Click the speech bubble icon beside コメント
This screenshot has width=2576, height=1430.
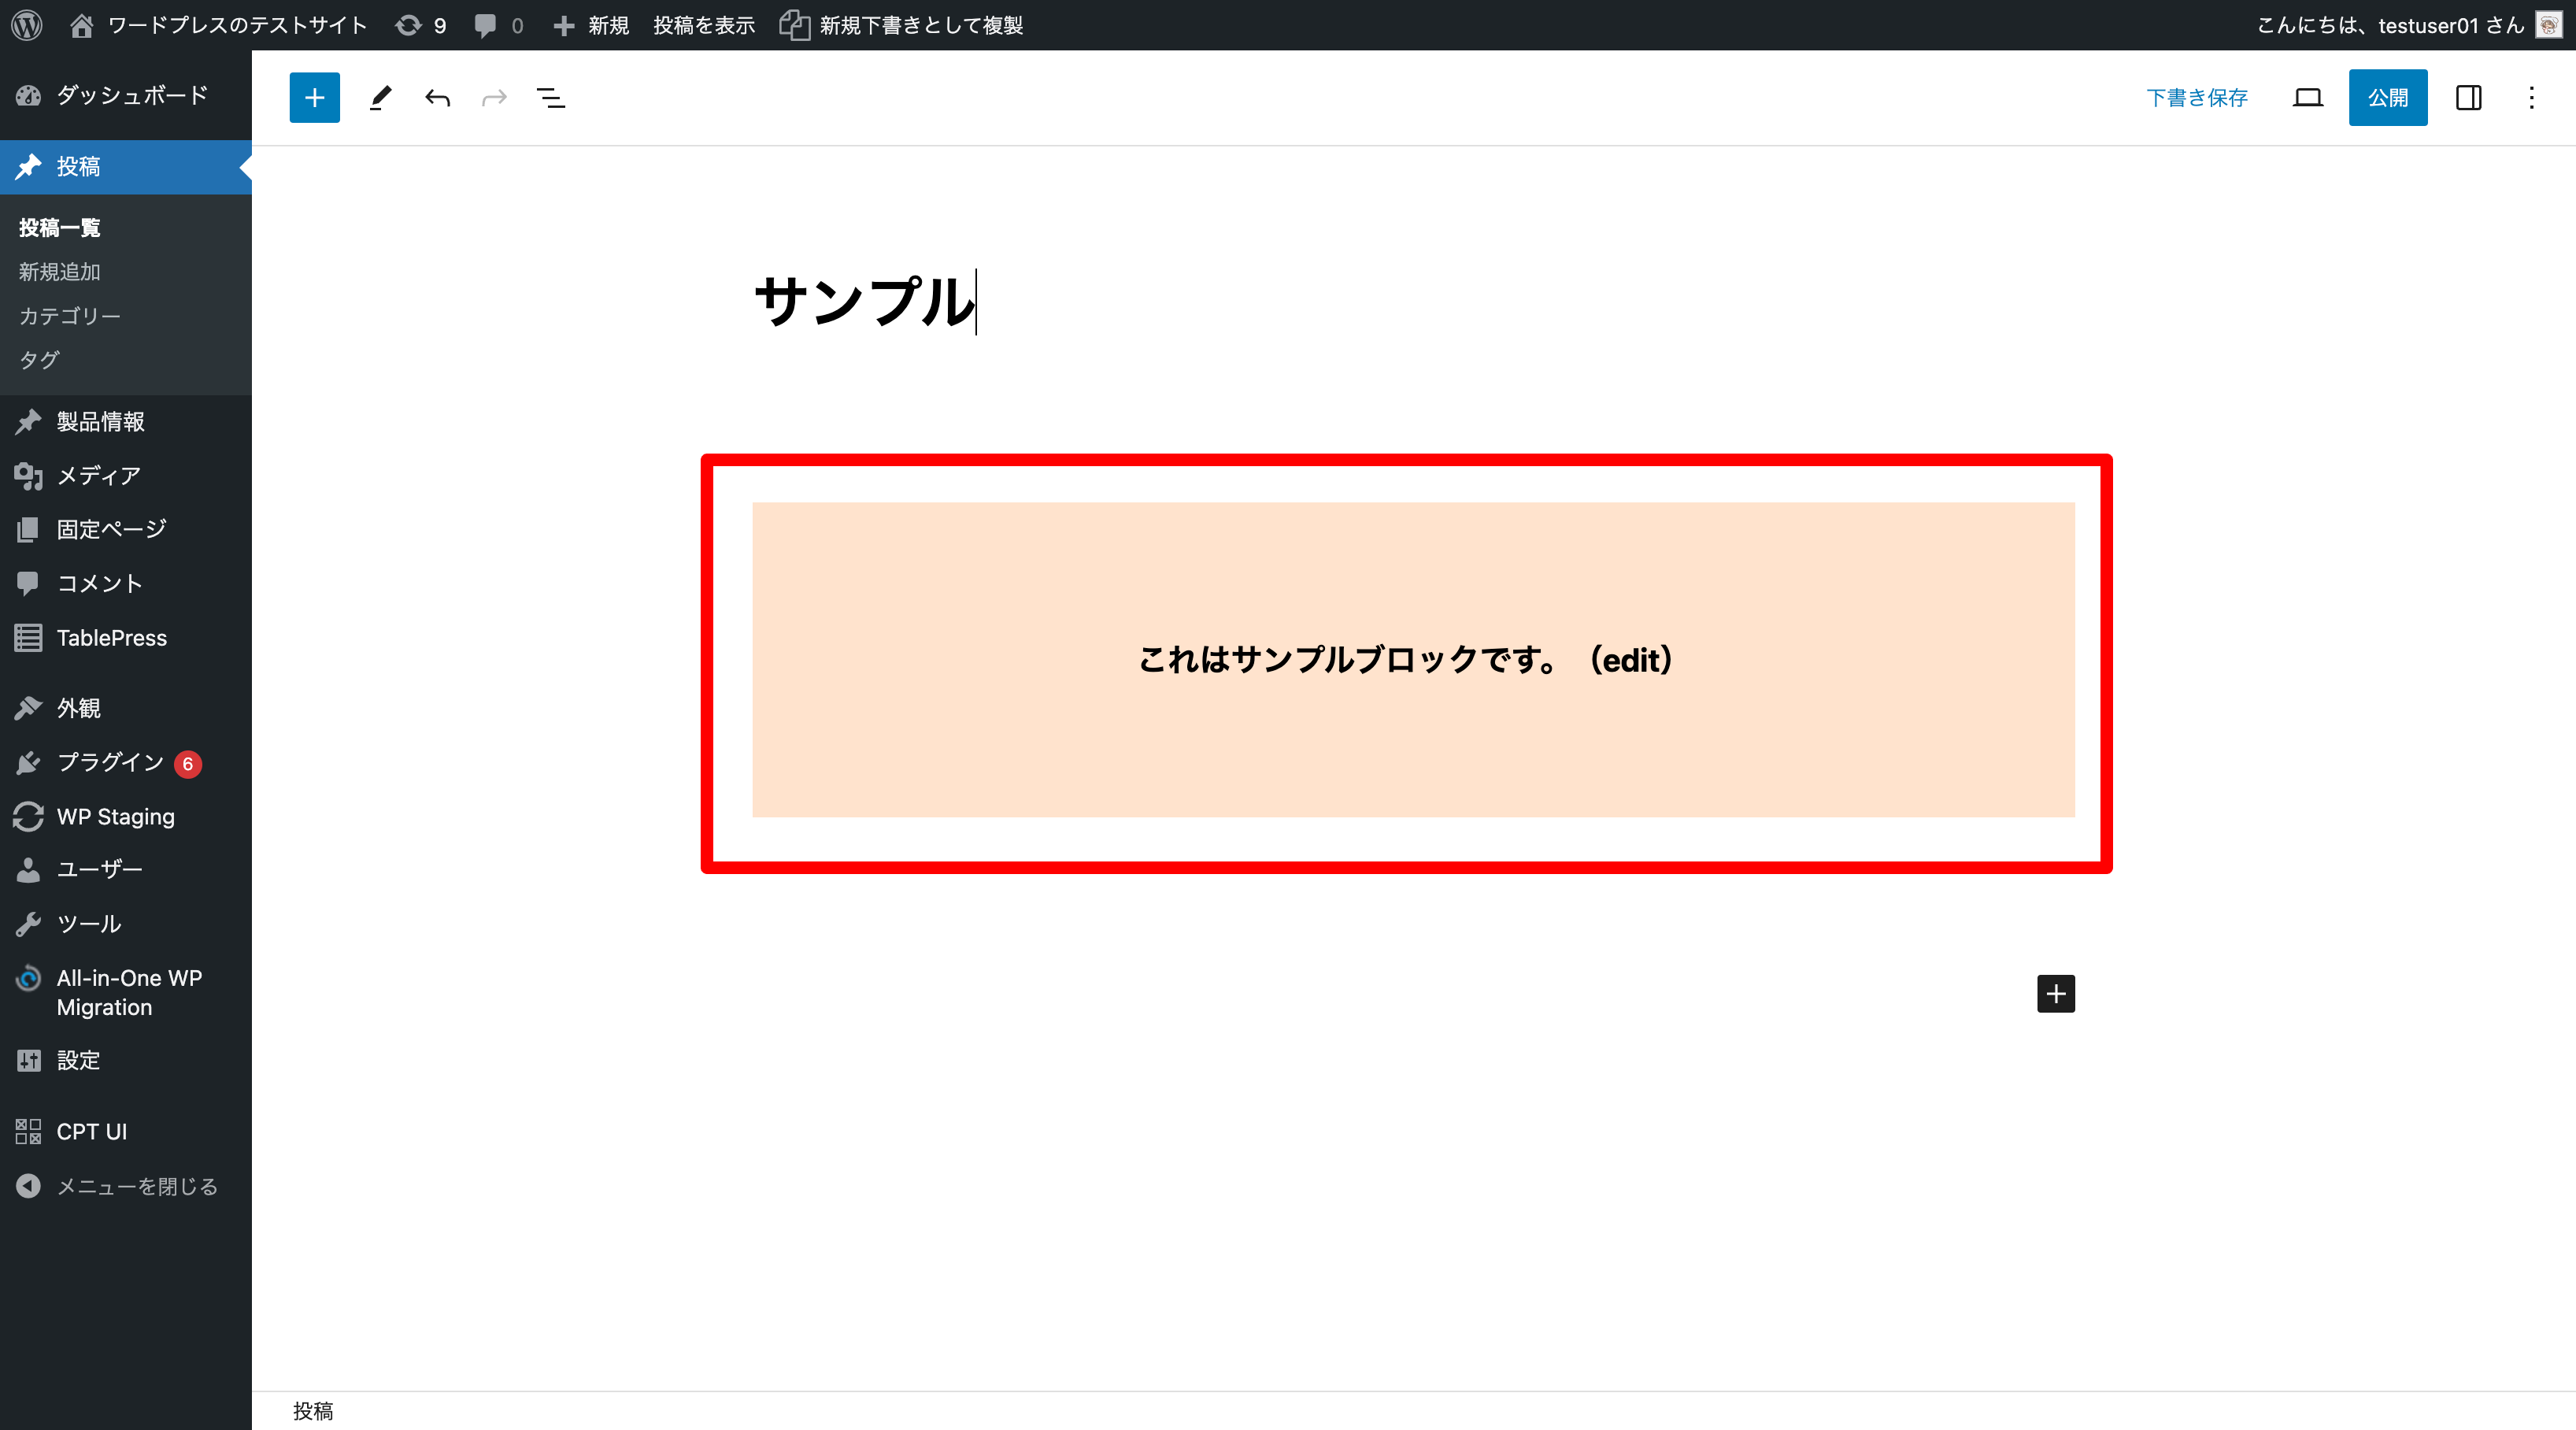pos(28,583)
